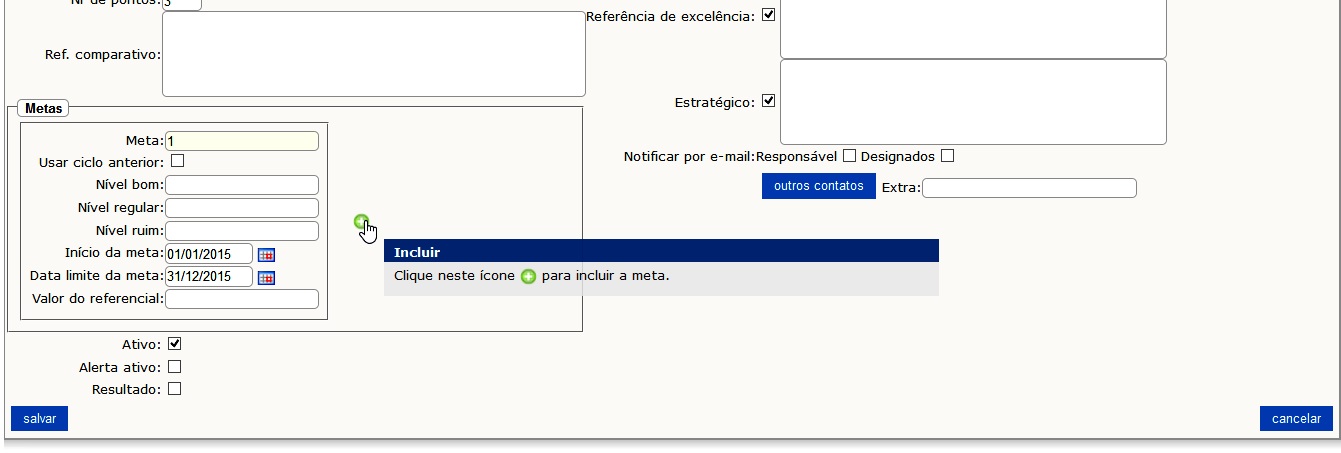1341x453 pixels.
Task: Select the Nível ruim input box
Action: pos(241,231)
